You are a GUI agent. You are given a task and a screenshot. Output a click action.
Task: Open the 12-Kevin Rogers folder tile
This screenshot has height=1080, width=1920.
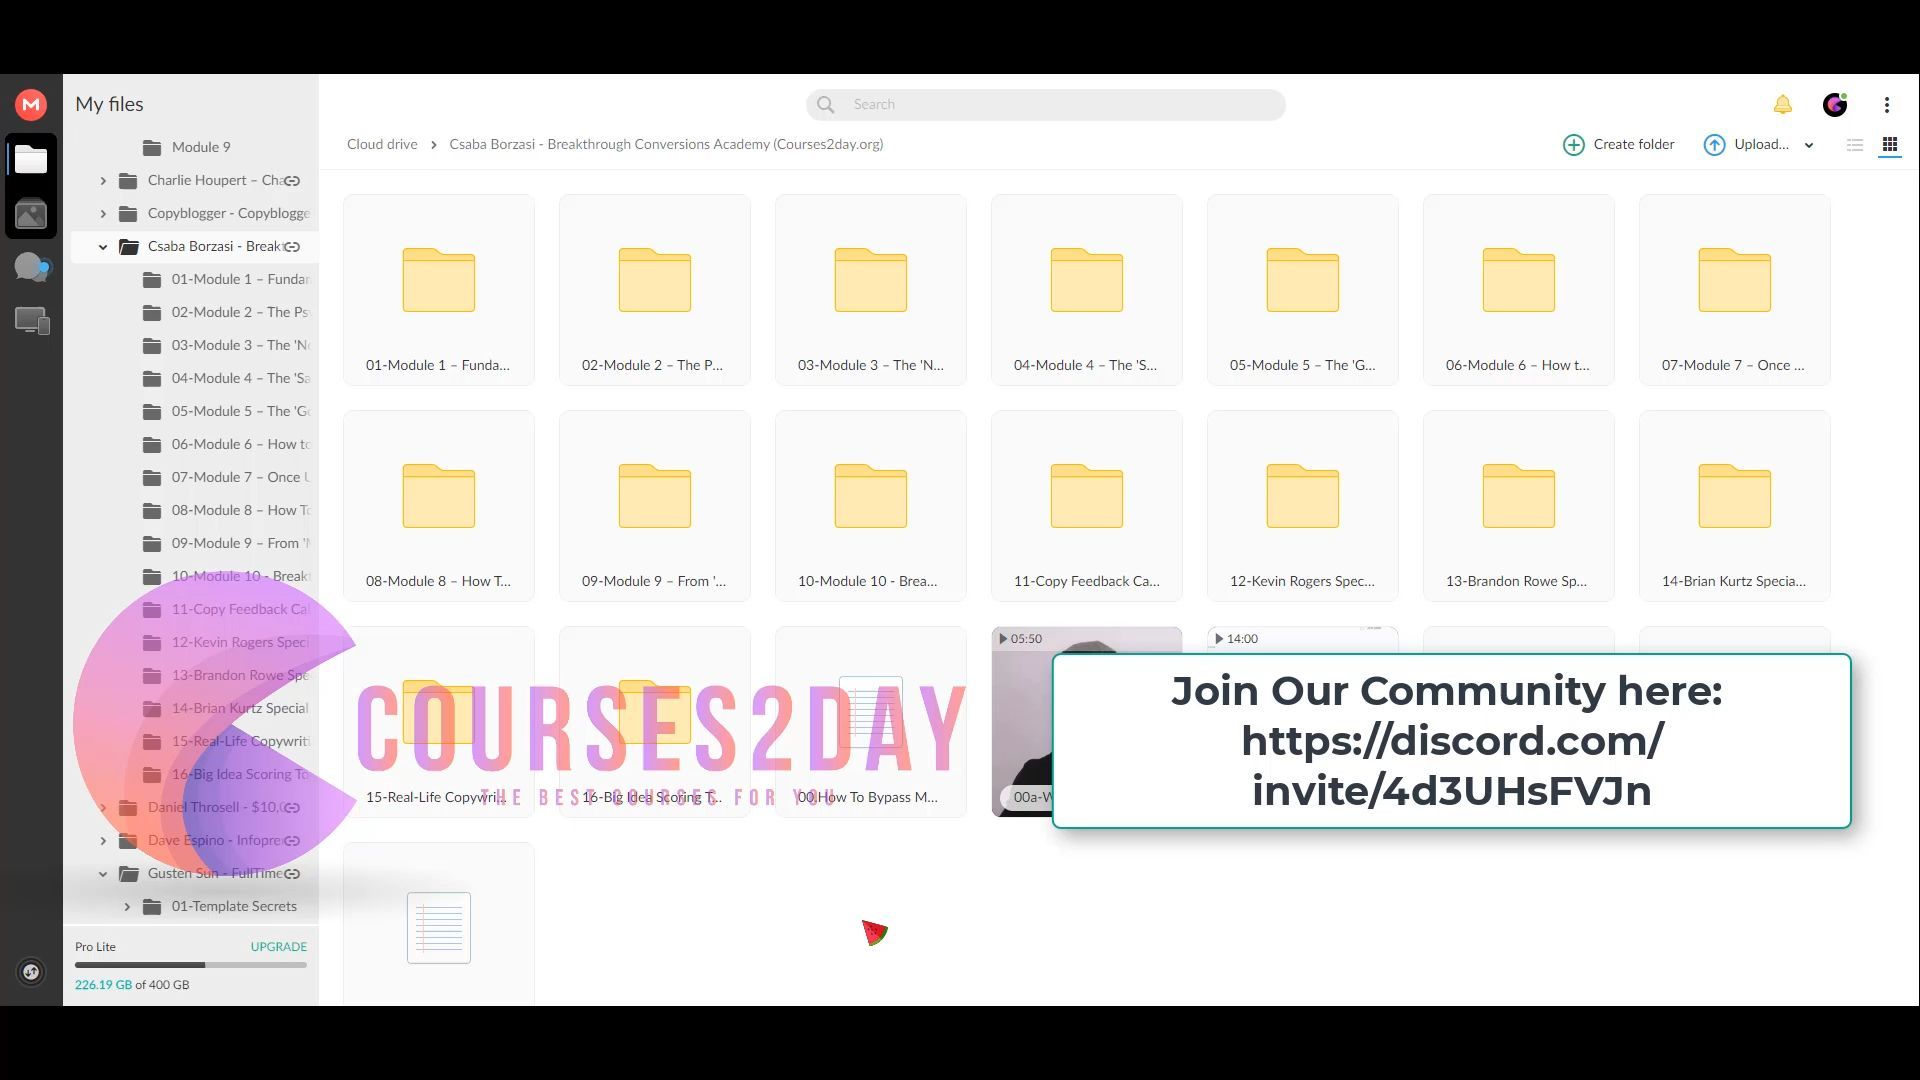coord(1303,506)
